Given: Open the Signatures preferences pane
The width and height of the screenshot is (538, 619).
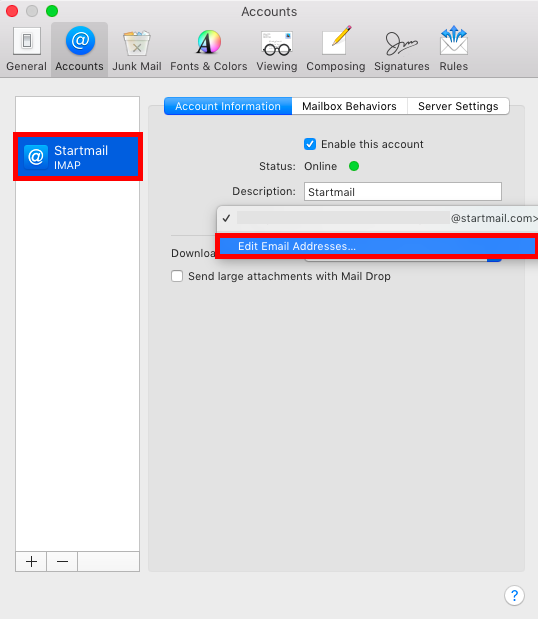Looking at the screenshot, I should tap(401, 49).
